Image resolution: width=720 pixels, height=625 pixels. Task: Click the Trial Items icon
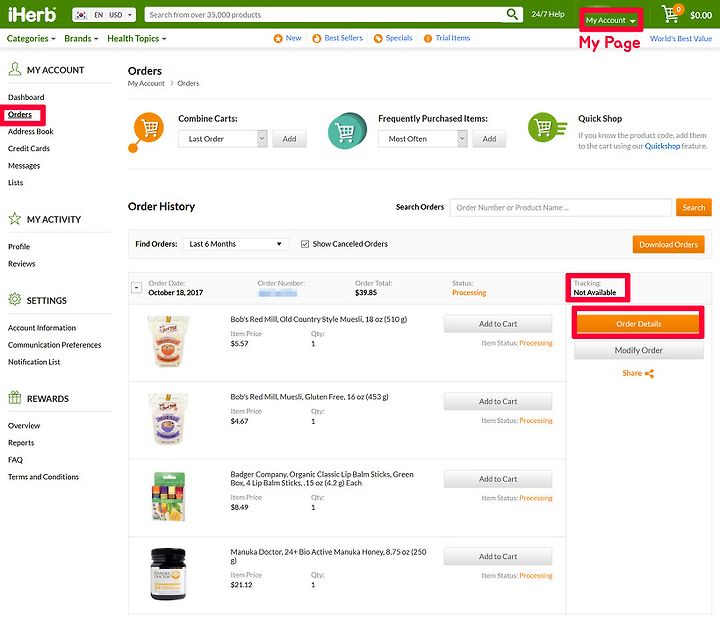click(x=428, y=39)
